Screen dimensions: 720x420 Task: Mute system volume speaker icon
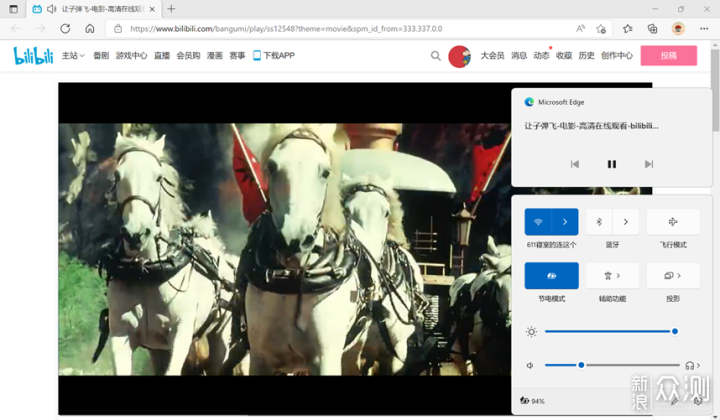point(530,365)
